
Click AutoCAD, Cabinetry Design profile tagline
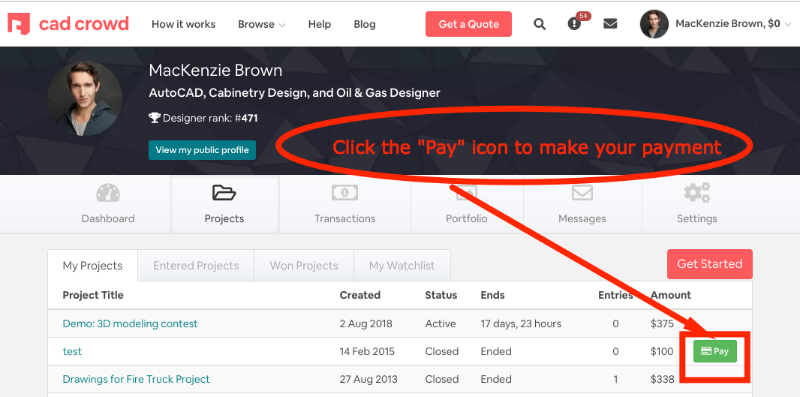pos(294,93)
